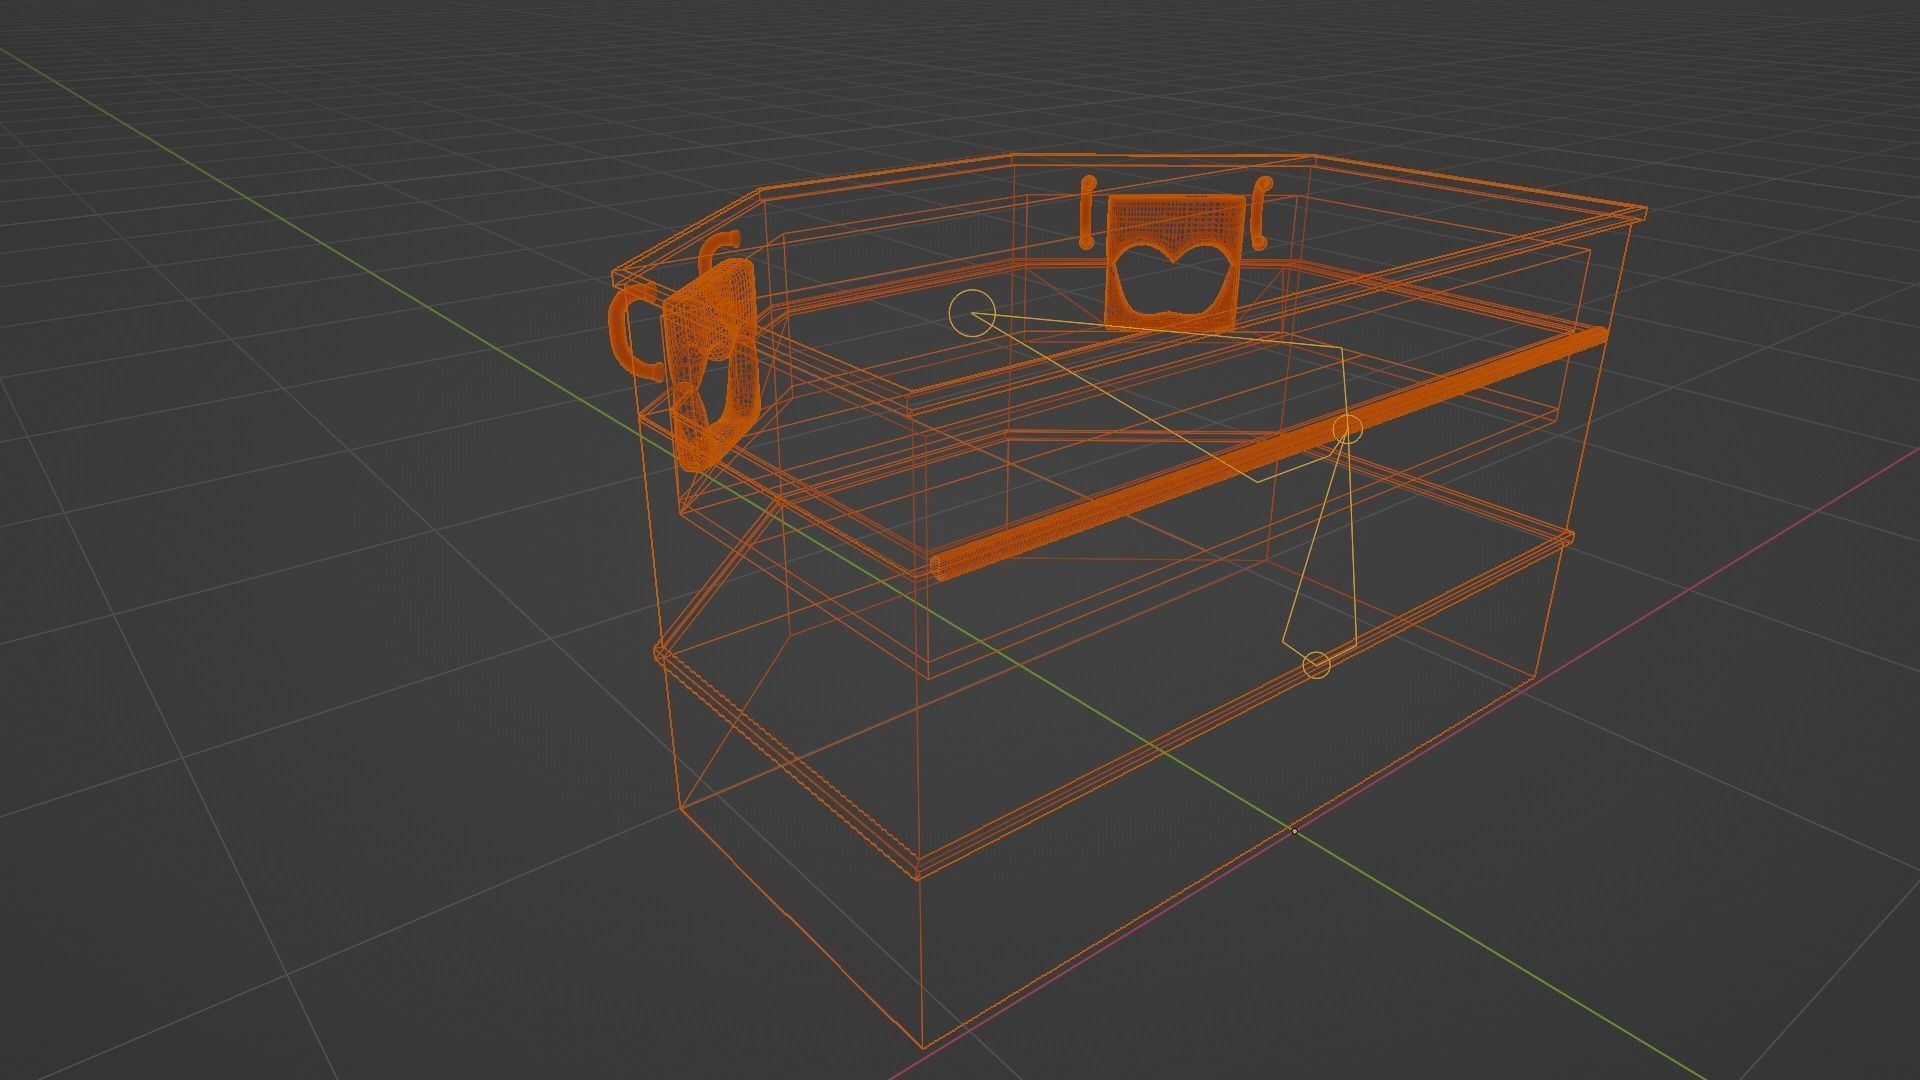Select the wireframe mug on the back wall
The image size is (1920, 1080).
coord(1176,262)
